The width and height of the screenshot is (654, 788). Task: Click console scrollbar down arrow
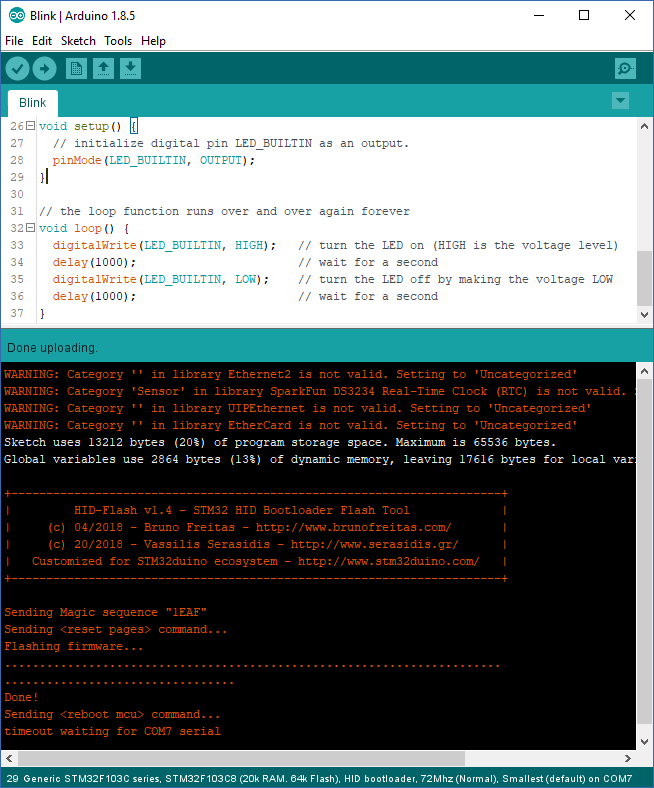pyautogui.click(x=644, y=742)
